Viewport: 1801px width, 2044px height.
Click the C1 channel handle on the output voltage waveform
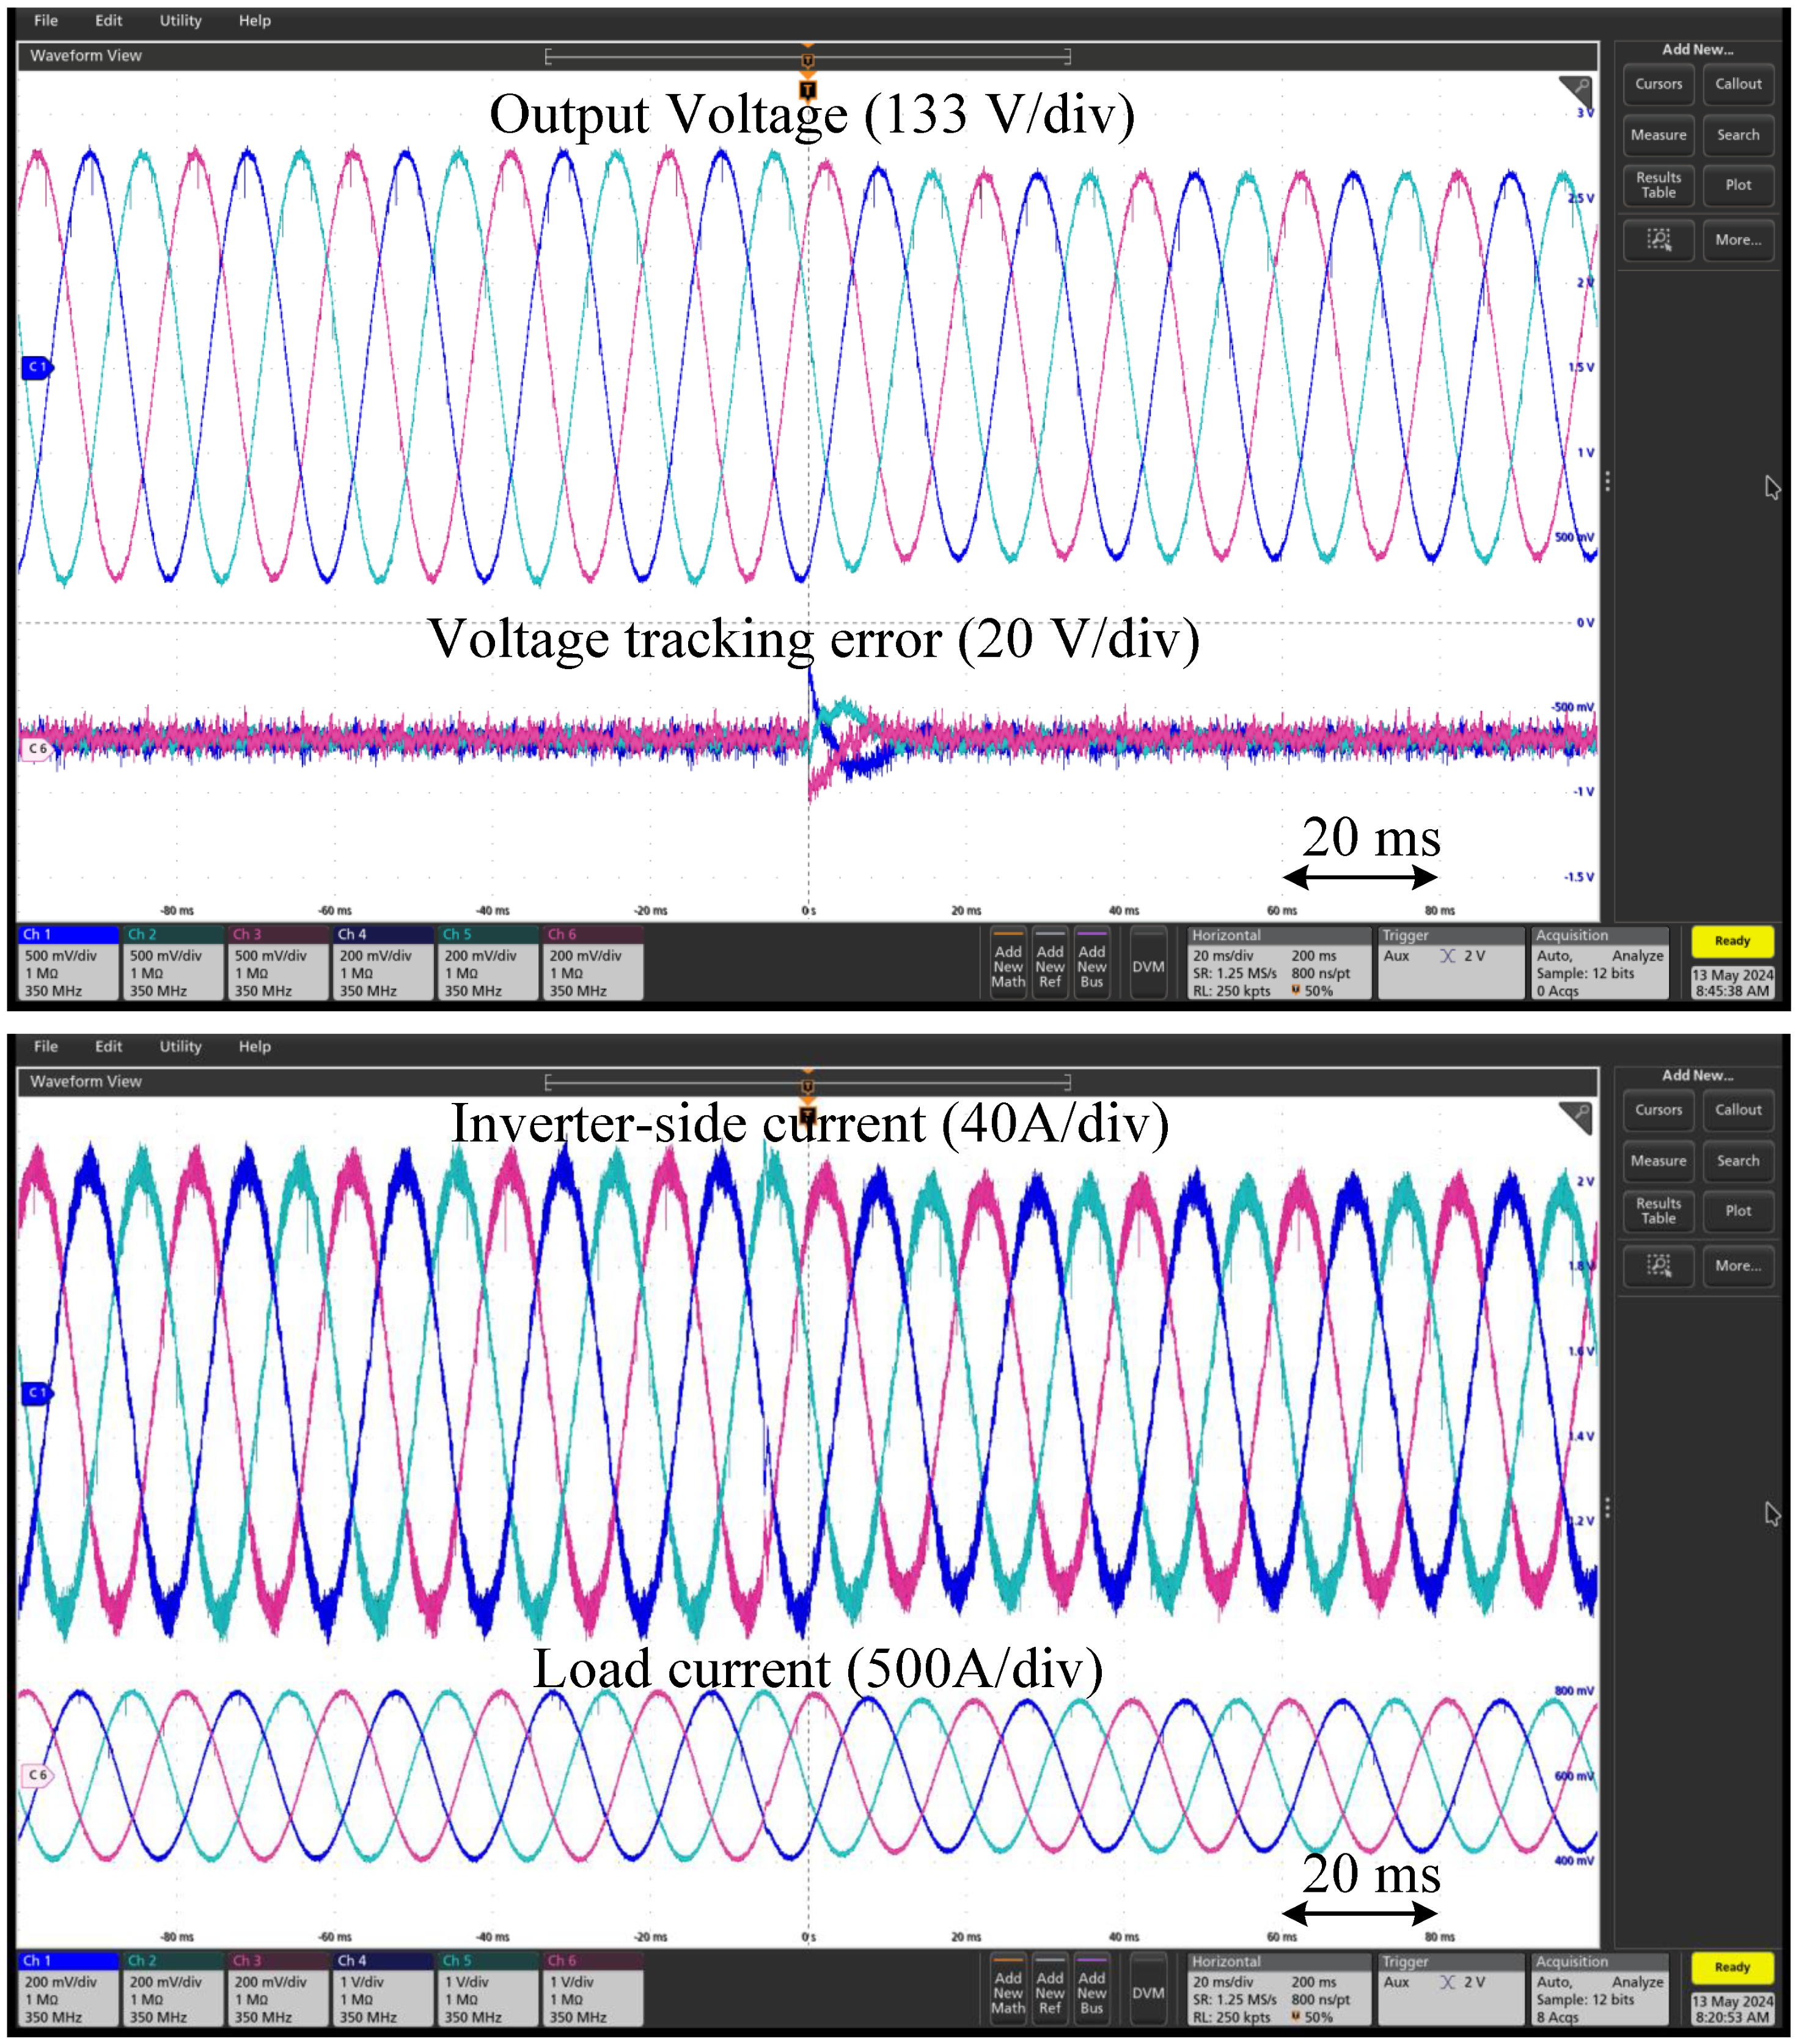[x=36, y=367]
